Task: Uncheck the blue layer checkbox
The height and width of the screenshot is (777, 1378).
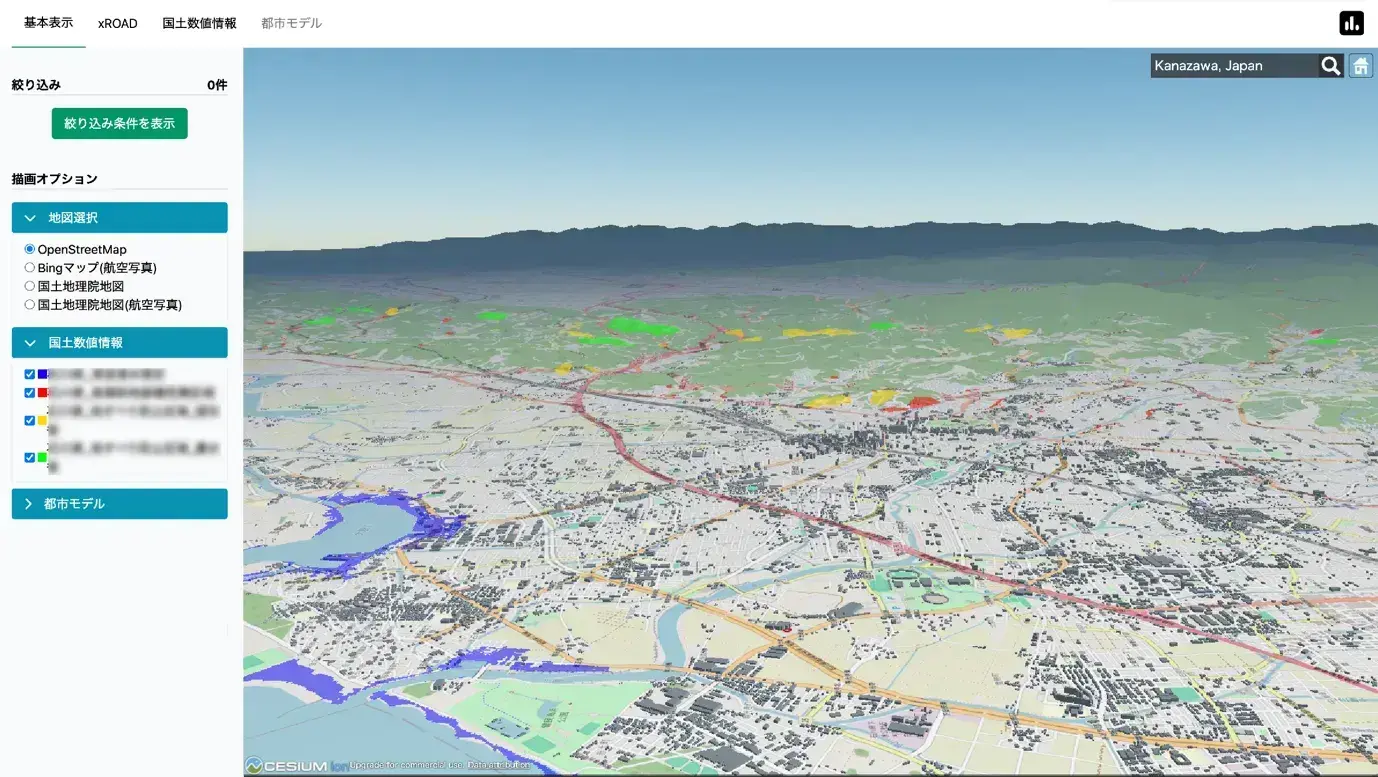Action: point(30,374)
